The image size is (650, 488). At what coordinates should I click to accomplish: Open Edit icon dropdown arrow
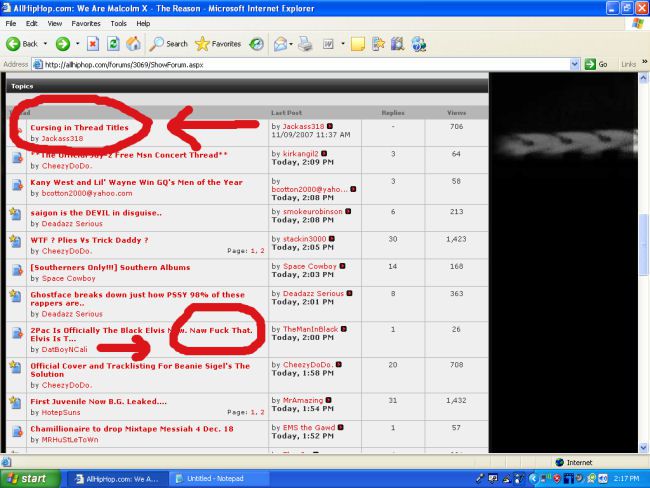point(343,44)
